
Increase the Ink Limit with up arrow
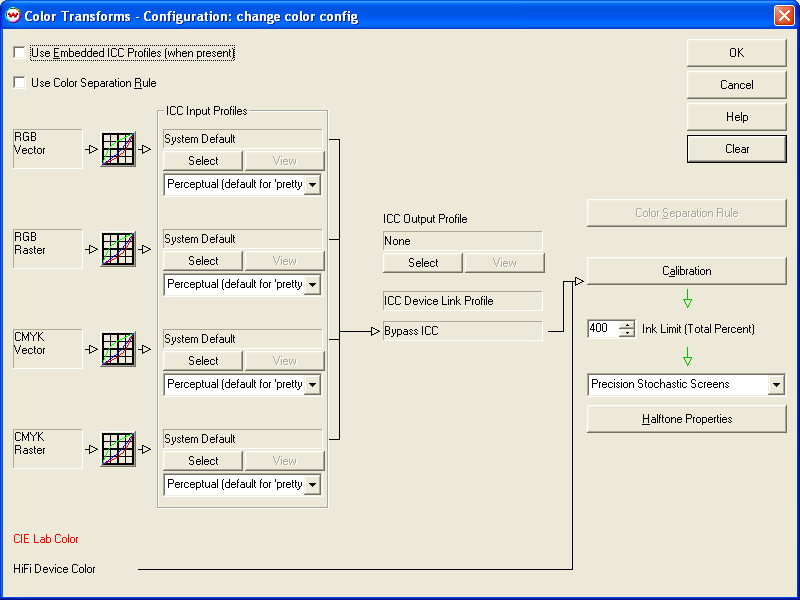(627, 324)
